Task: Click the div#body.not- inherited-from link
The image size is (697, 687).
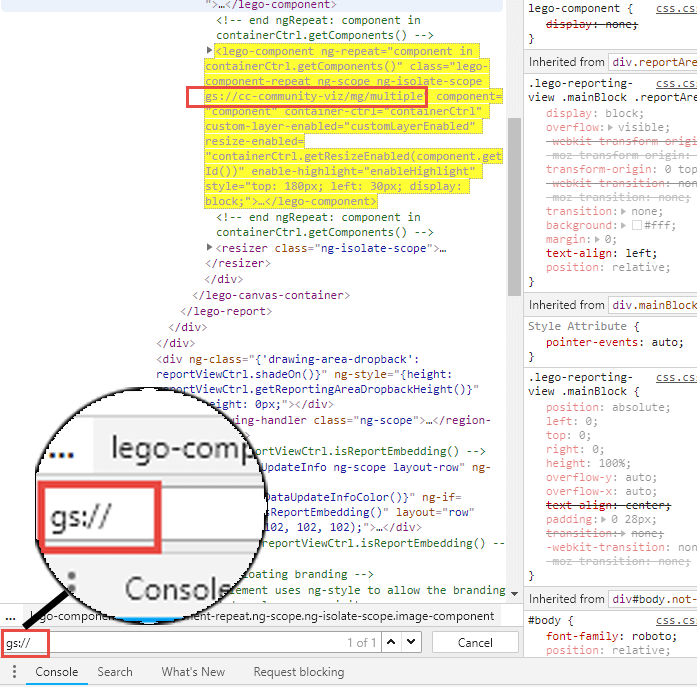Action: point(653,599)
